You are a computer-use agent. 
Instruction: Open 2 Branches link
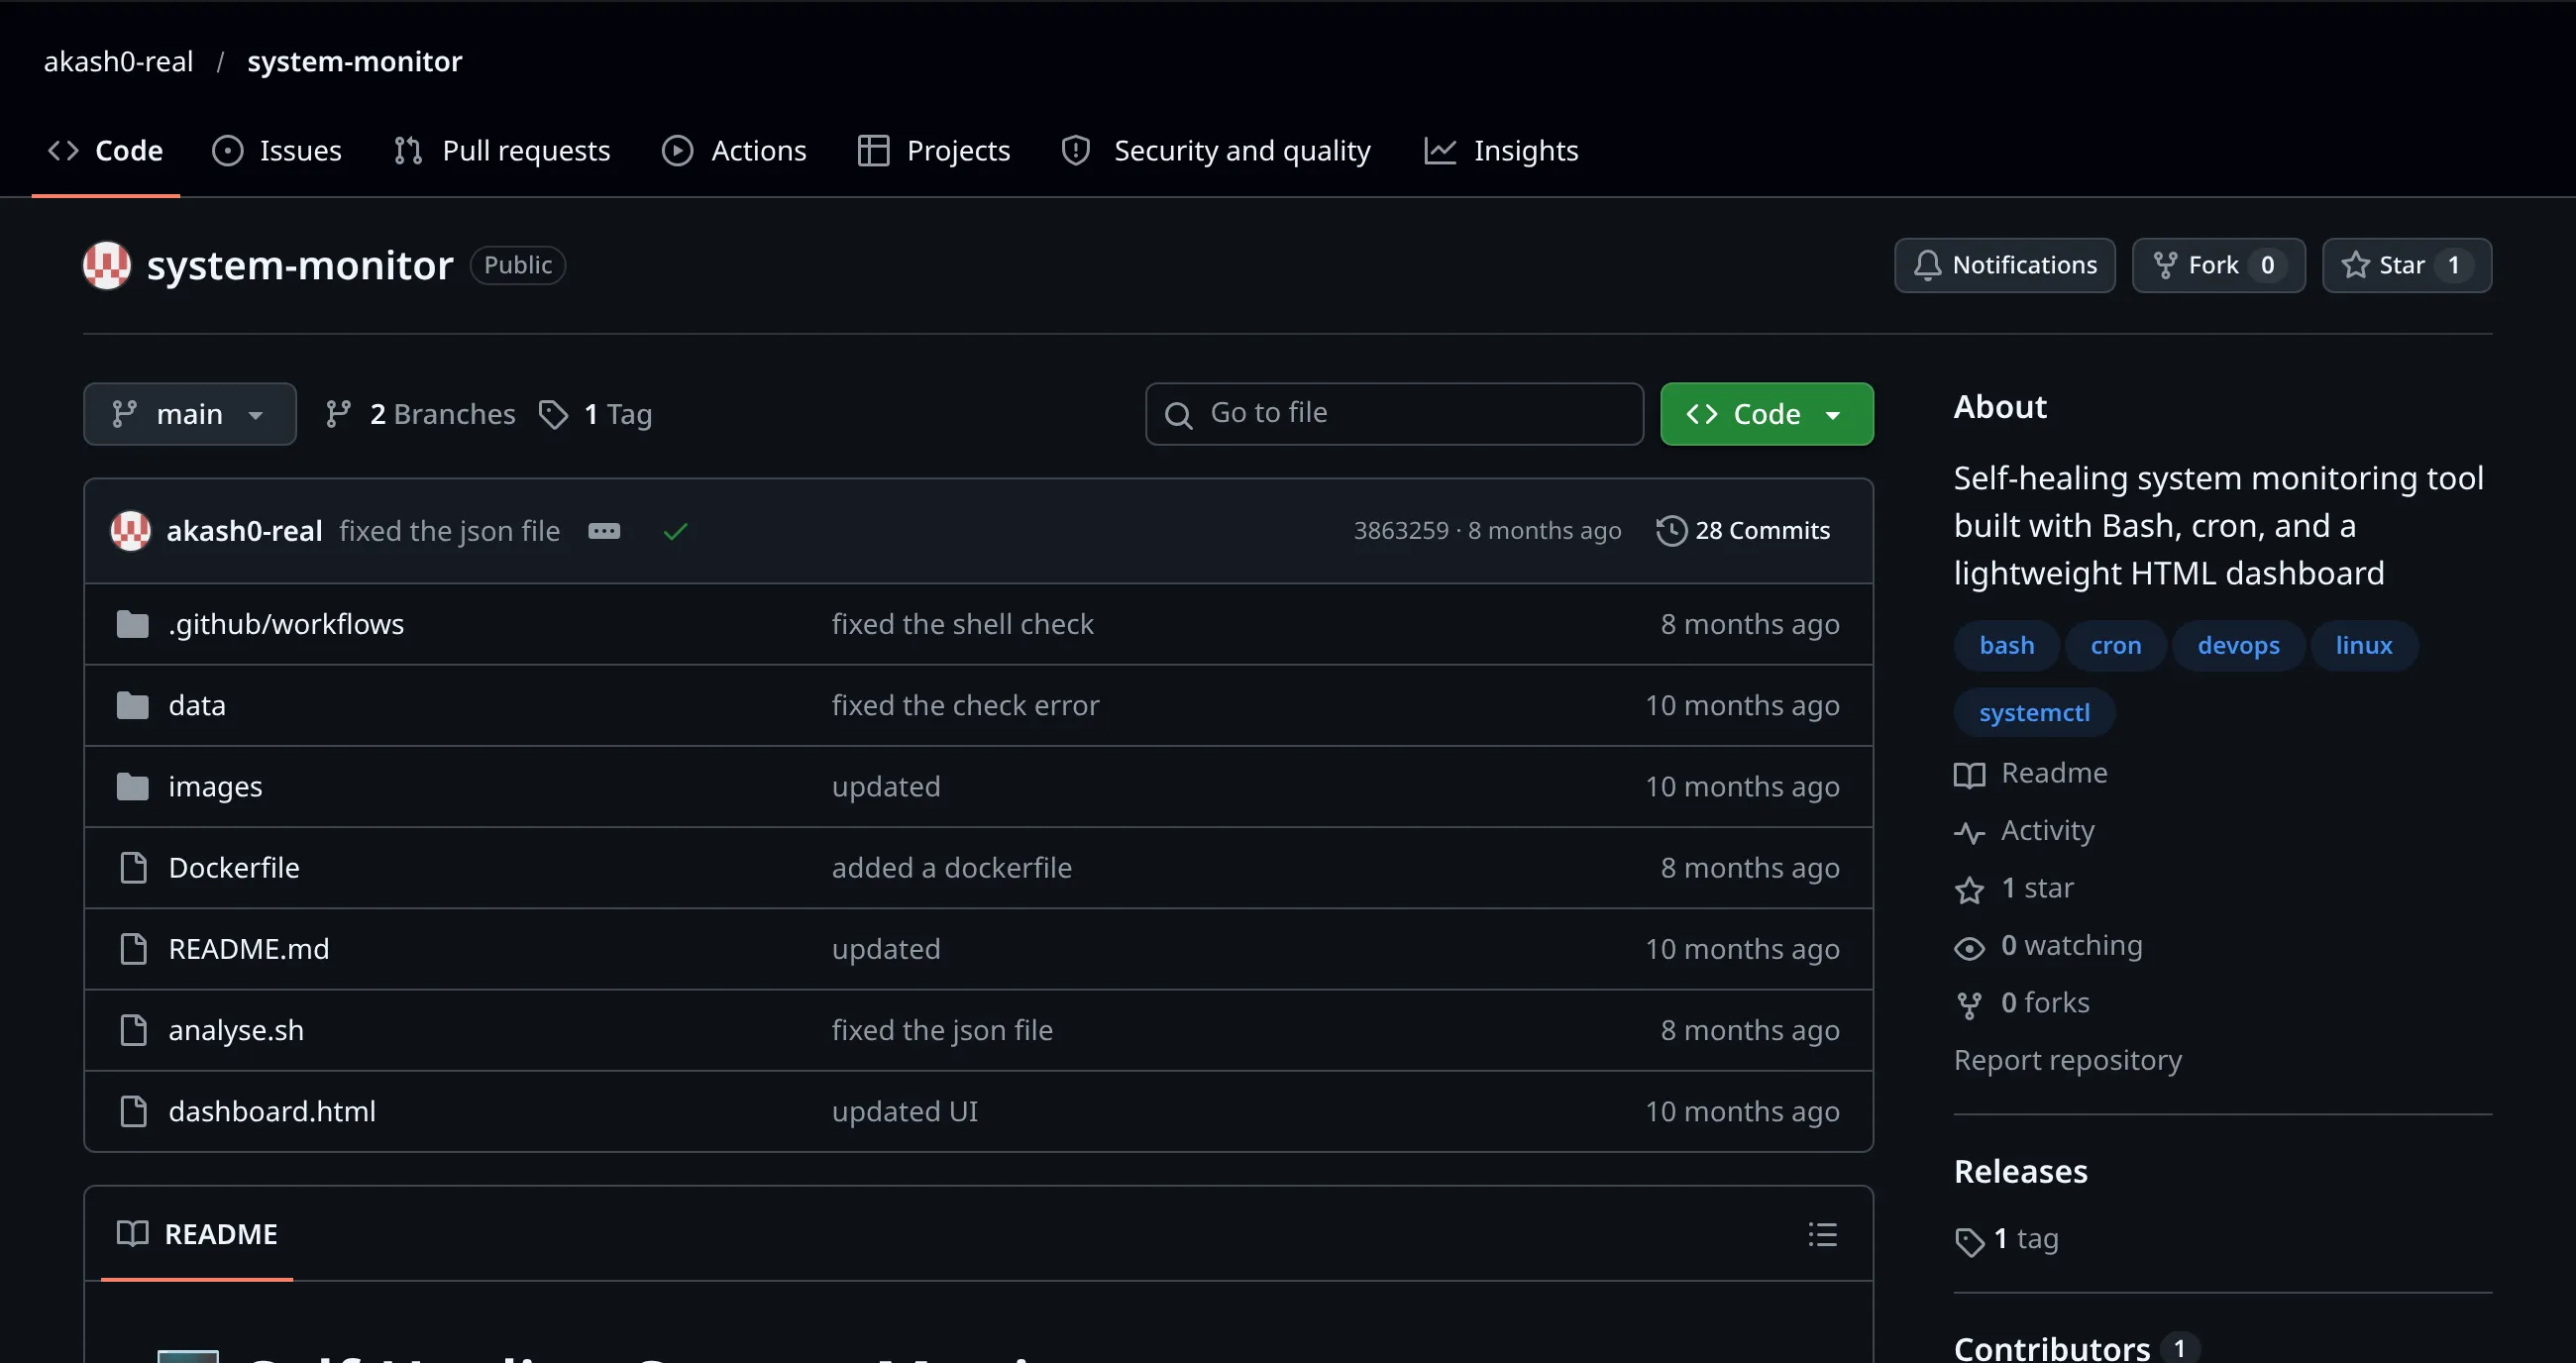[420, 414]
